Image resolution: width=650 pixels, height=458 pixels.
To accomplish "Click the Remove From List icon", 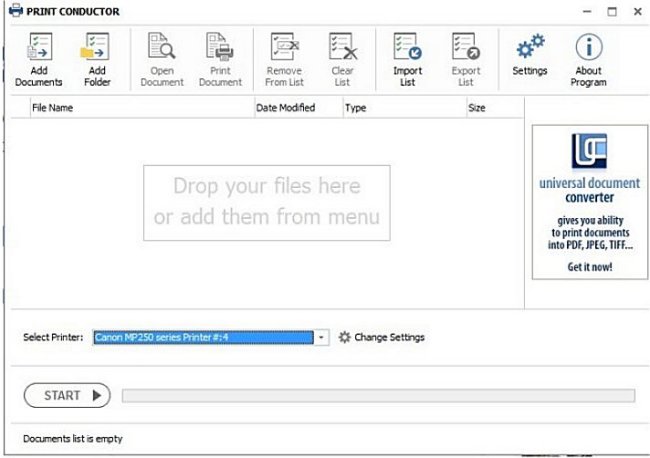I will (x=285, y=46).
